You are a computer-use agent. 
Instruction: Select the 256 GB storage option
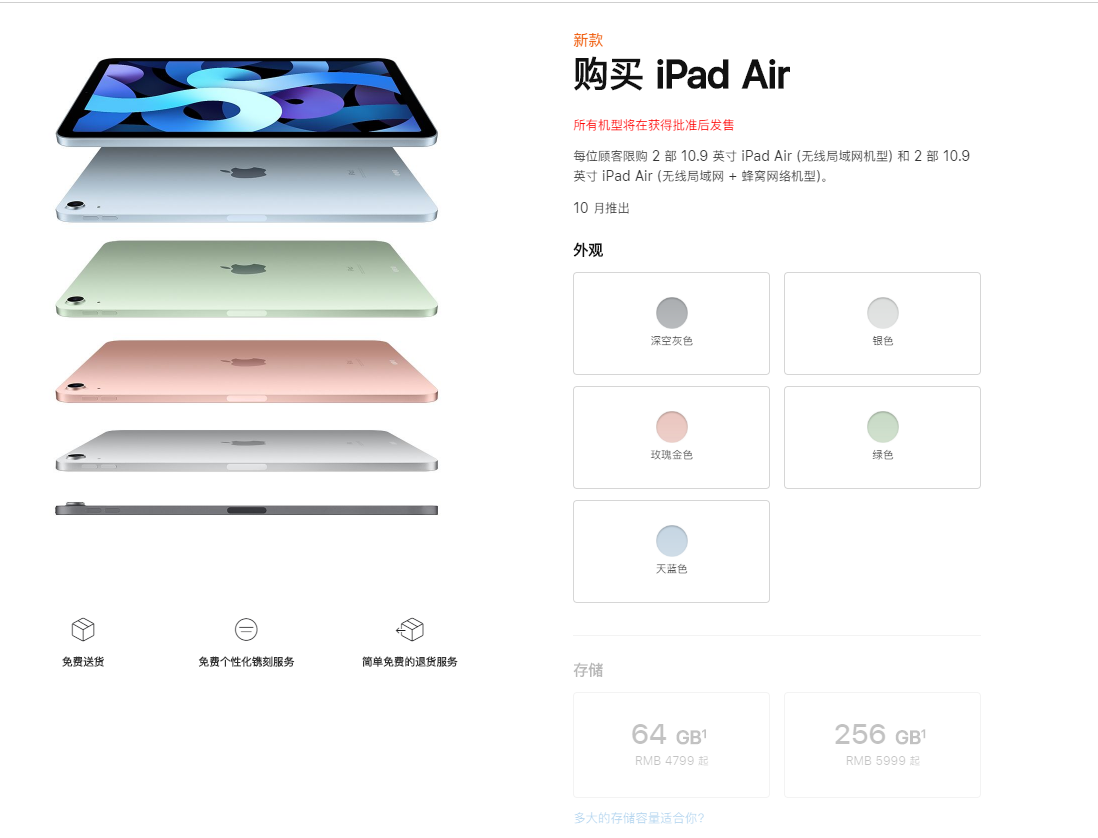[882, 745]
